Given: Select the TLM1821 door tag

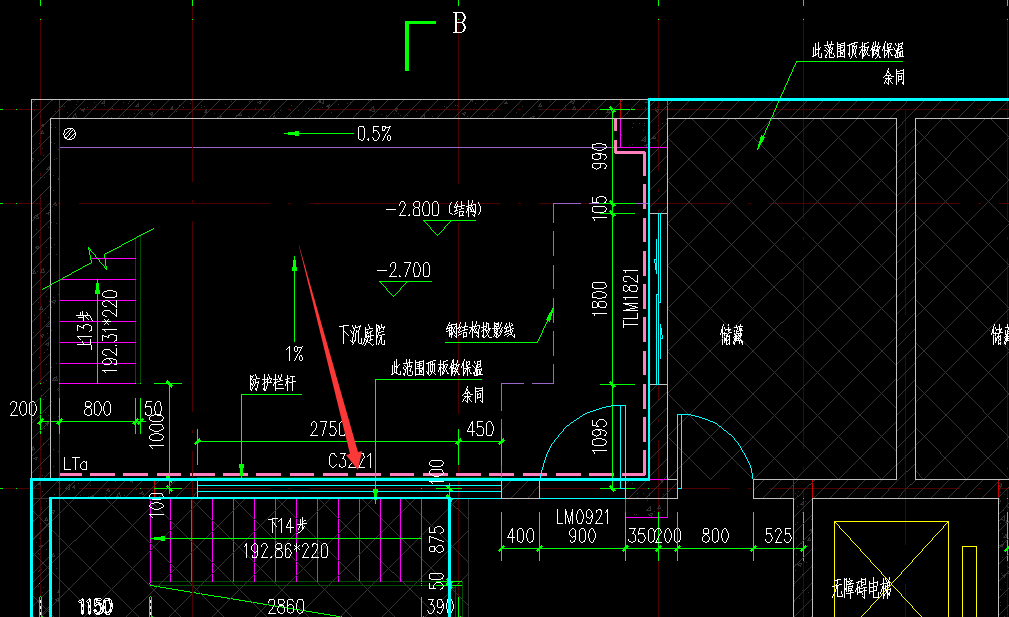Looking at the screenshot, I should click(x=631, y=298).
